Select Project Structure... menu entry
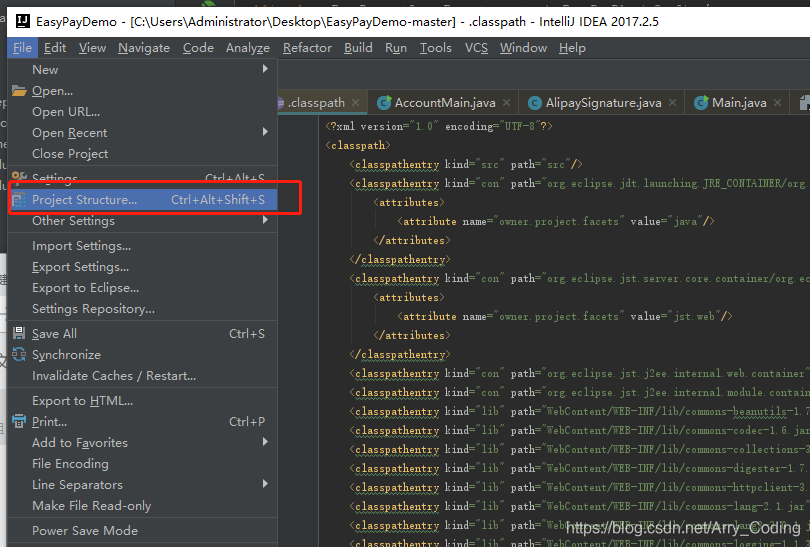Screen dimensions: 810x547 pyautogui.click(x=143, y=200)
